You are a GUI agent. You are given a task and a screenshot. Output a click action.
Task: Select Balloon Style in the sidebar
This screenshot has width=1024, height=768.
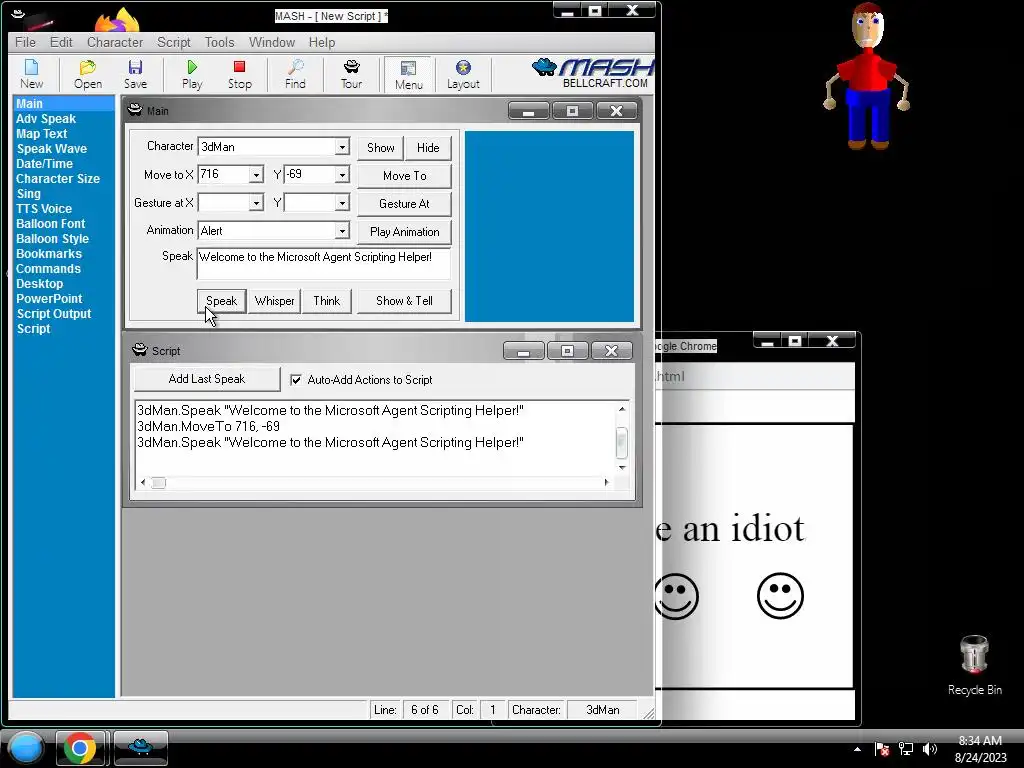[52, 239]
